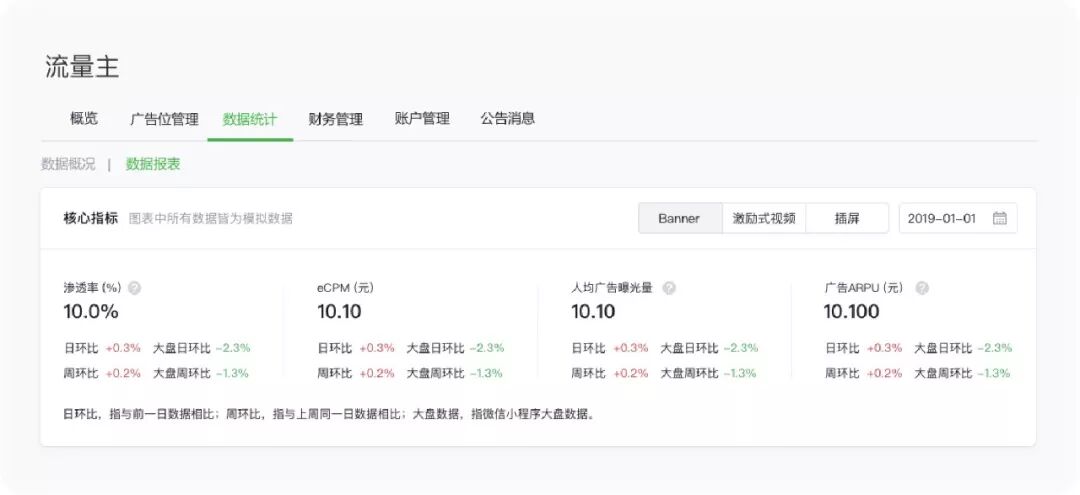Select the 数据统计 tab

point(250,119)
